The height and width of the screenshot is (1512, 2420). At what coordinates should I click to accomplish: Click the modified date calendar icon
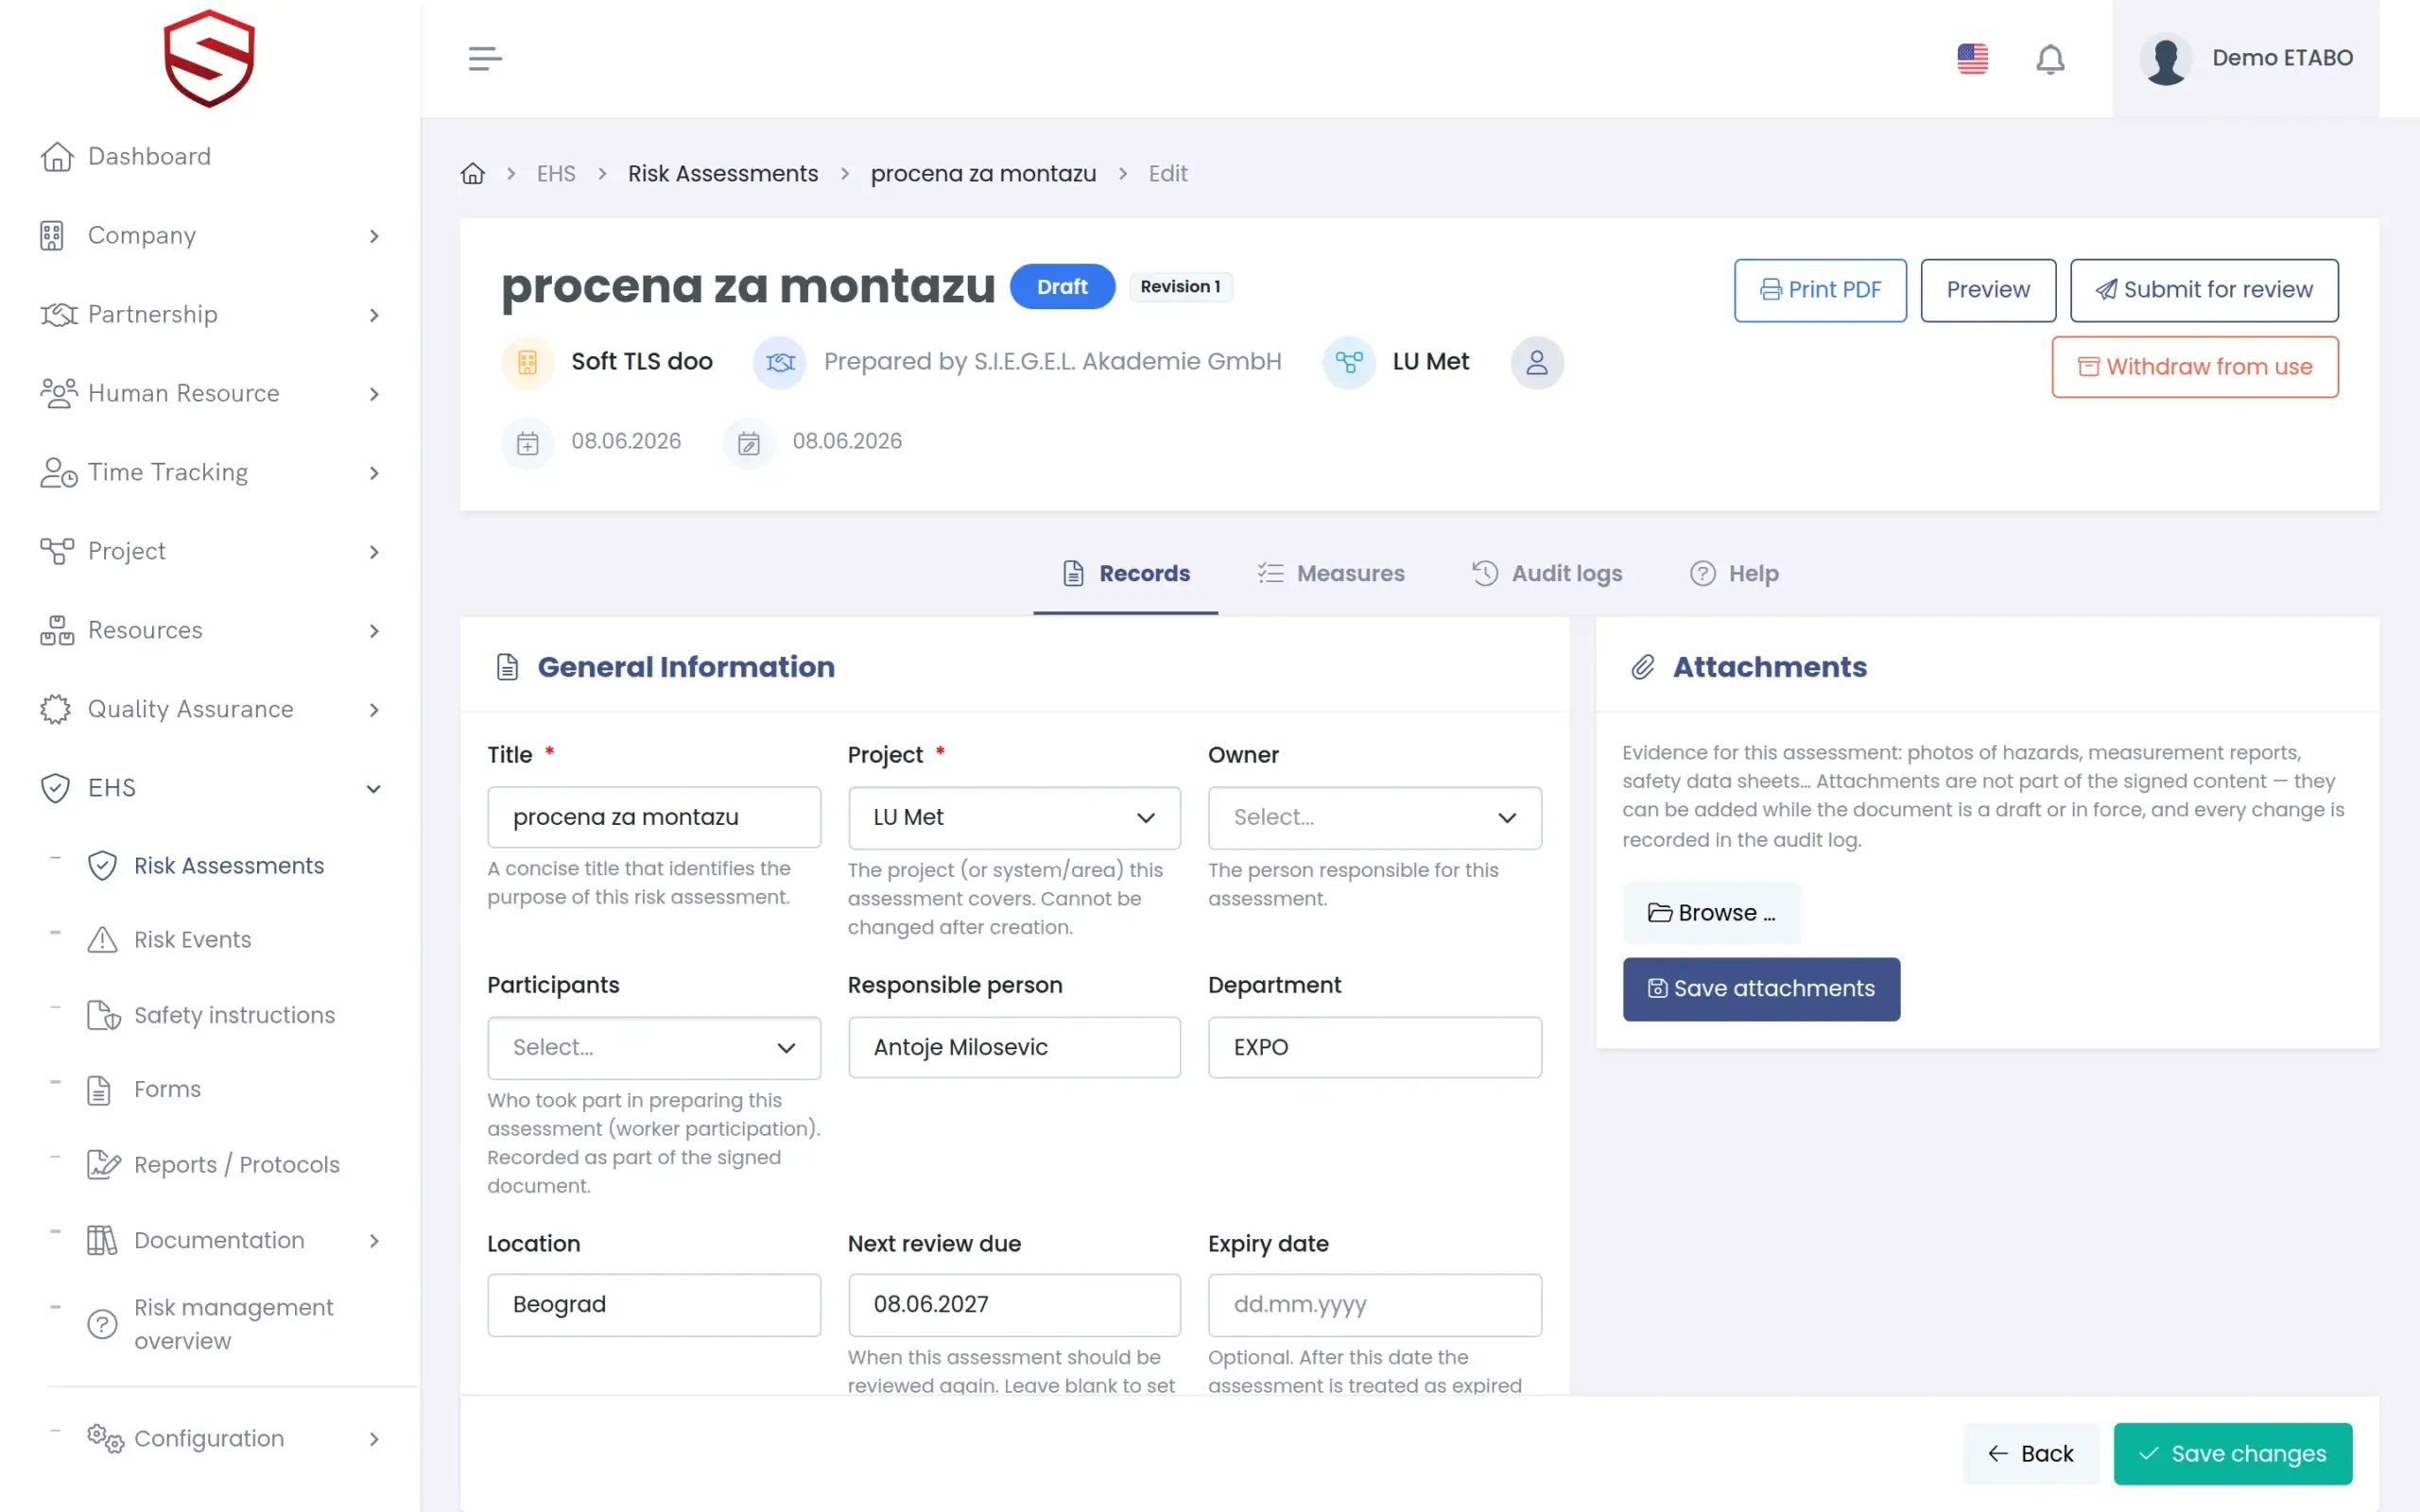pos(749,442)
